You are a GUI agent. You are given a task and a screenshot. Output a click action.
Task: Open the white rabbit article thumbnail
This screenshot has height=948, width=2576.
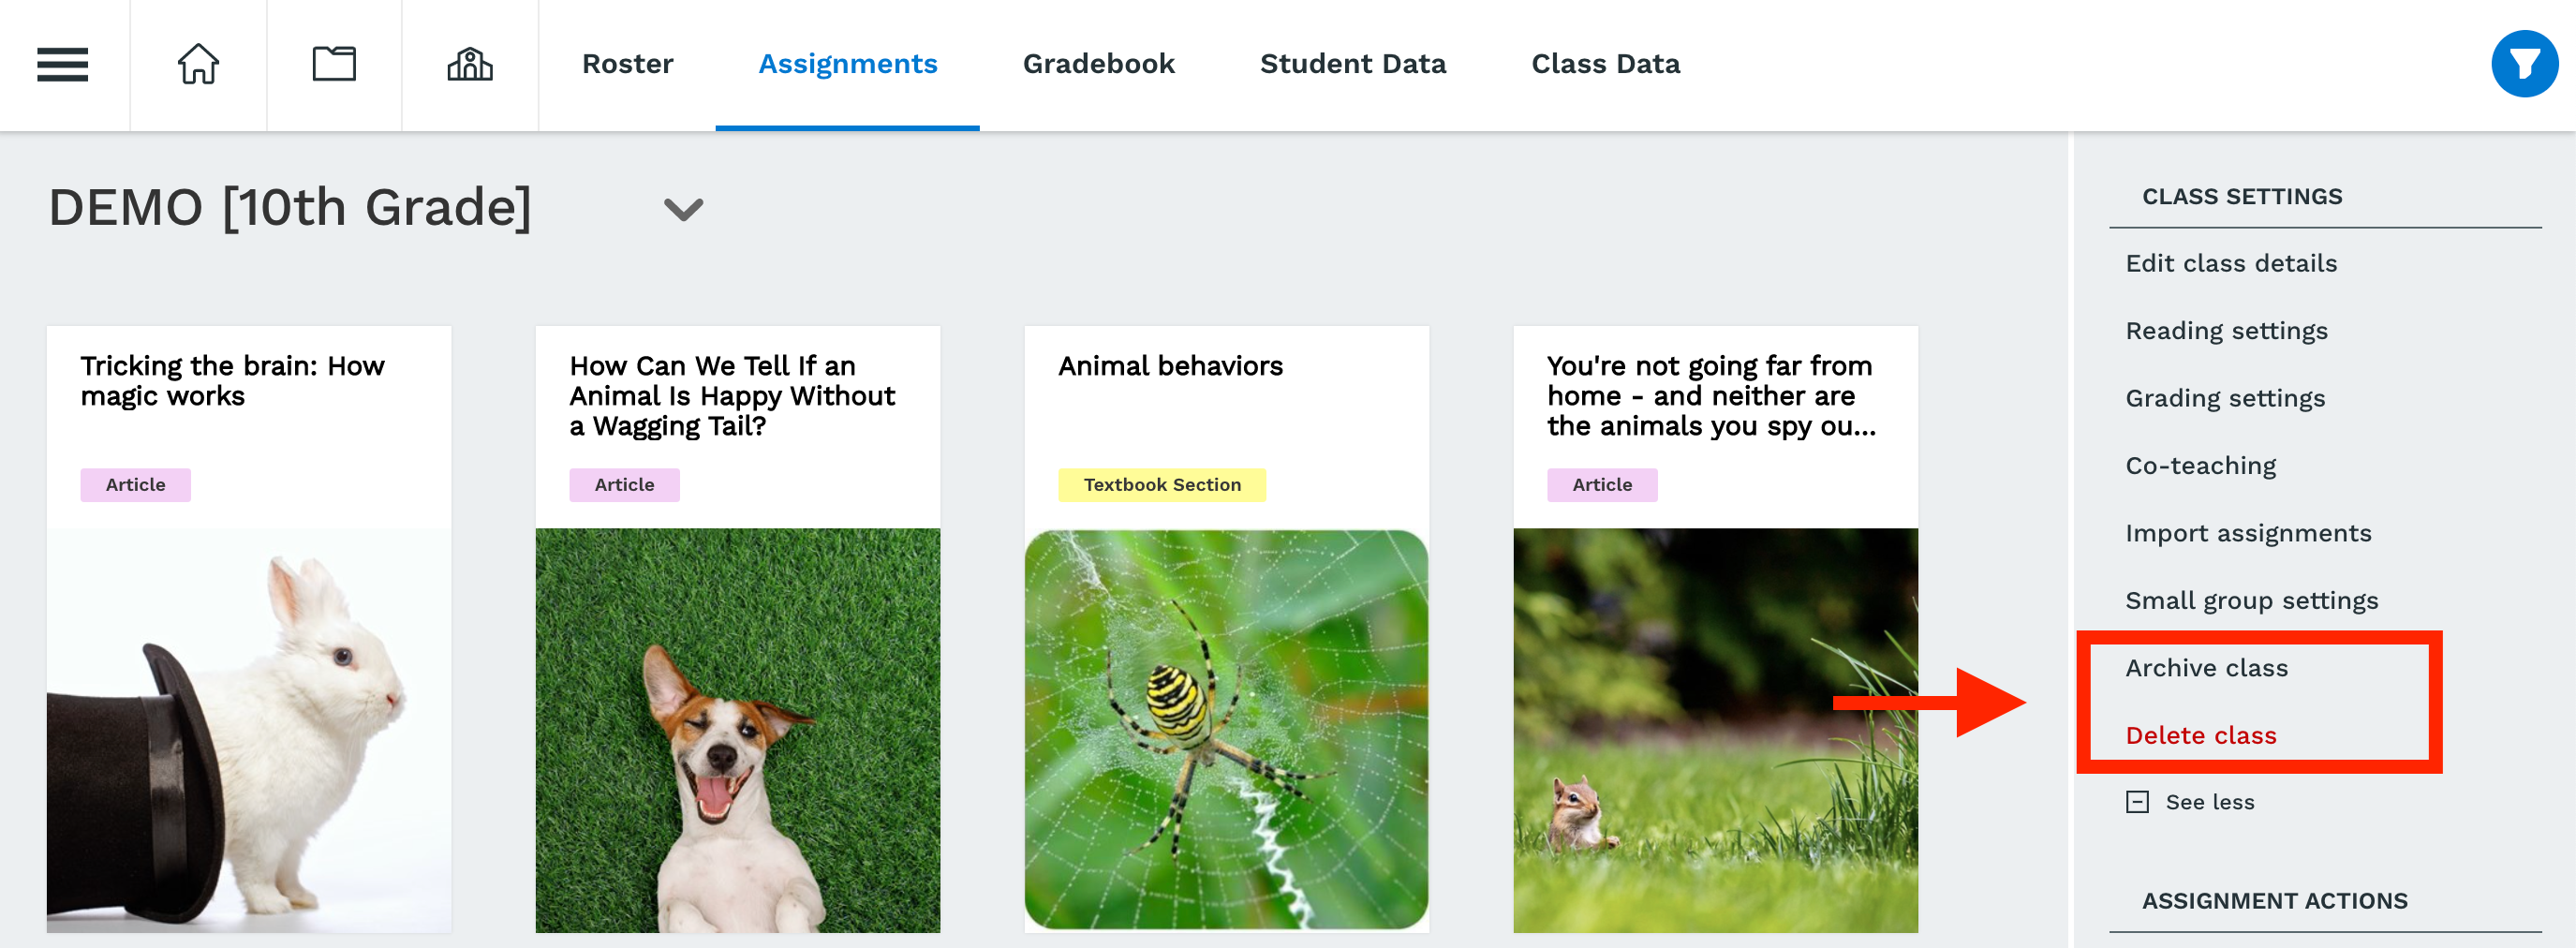tap(249, 730)
